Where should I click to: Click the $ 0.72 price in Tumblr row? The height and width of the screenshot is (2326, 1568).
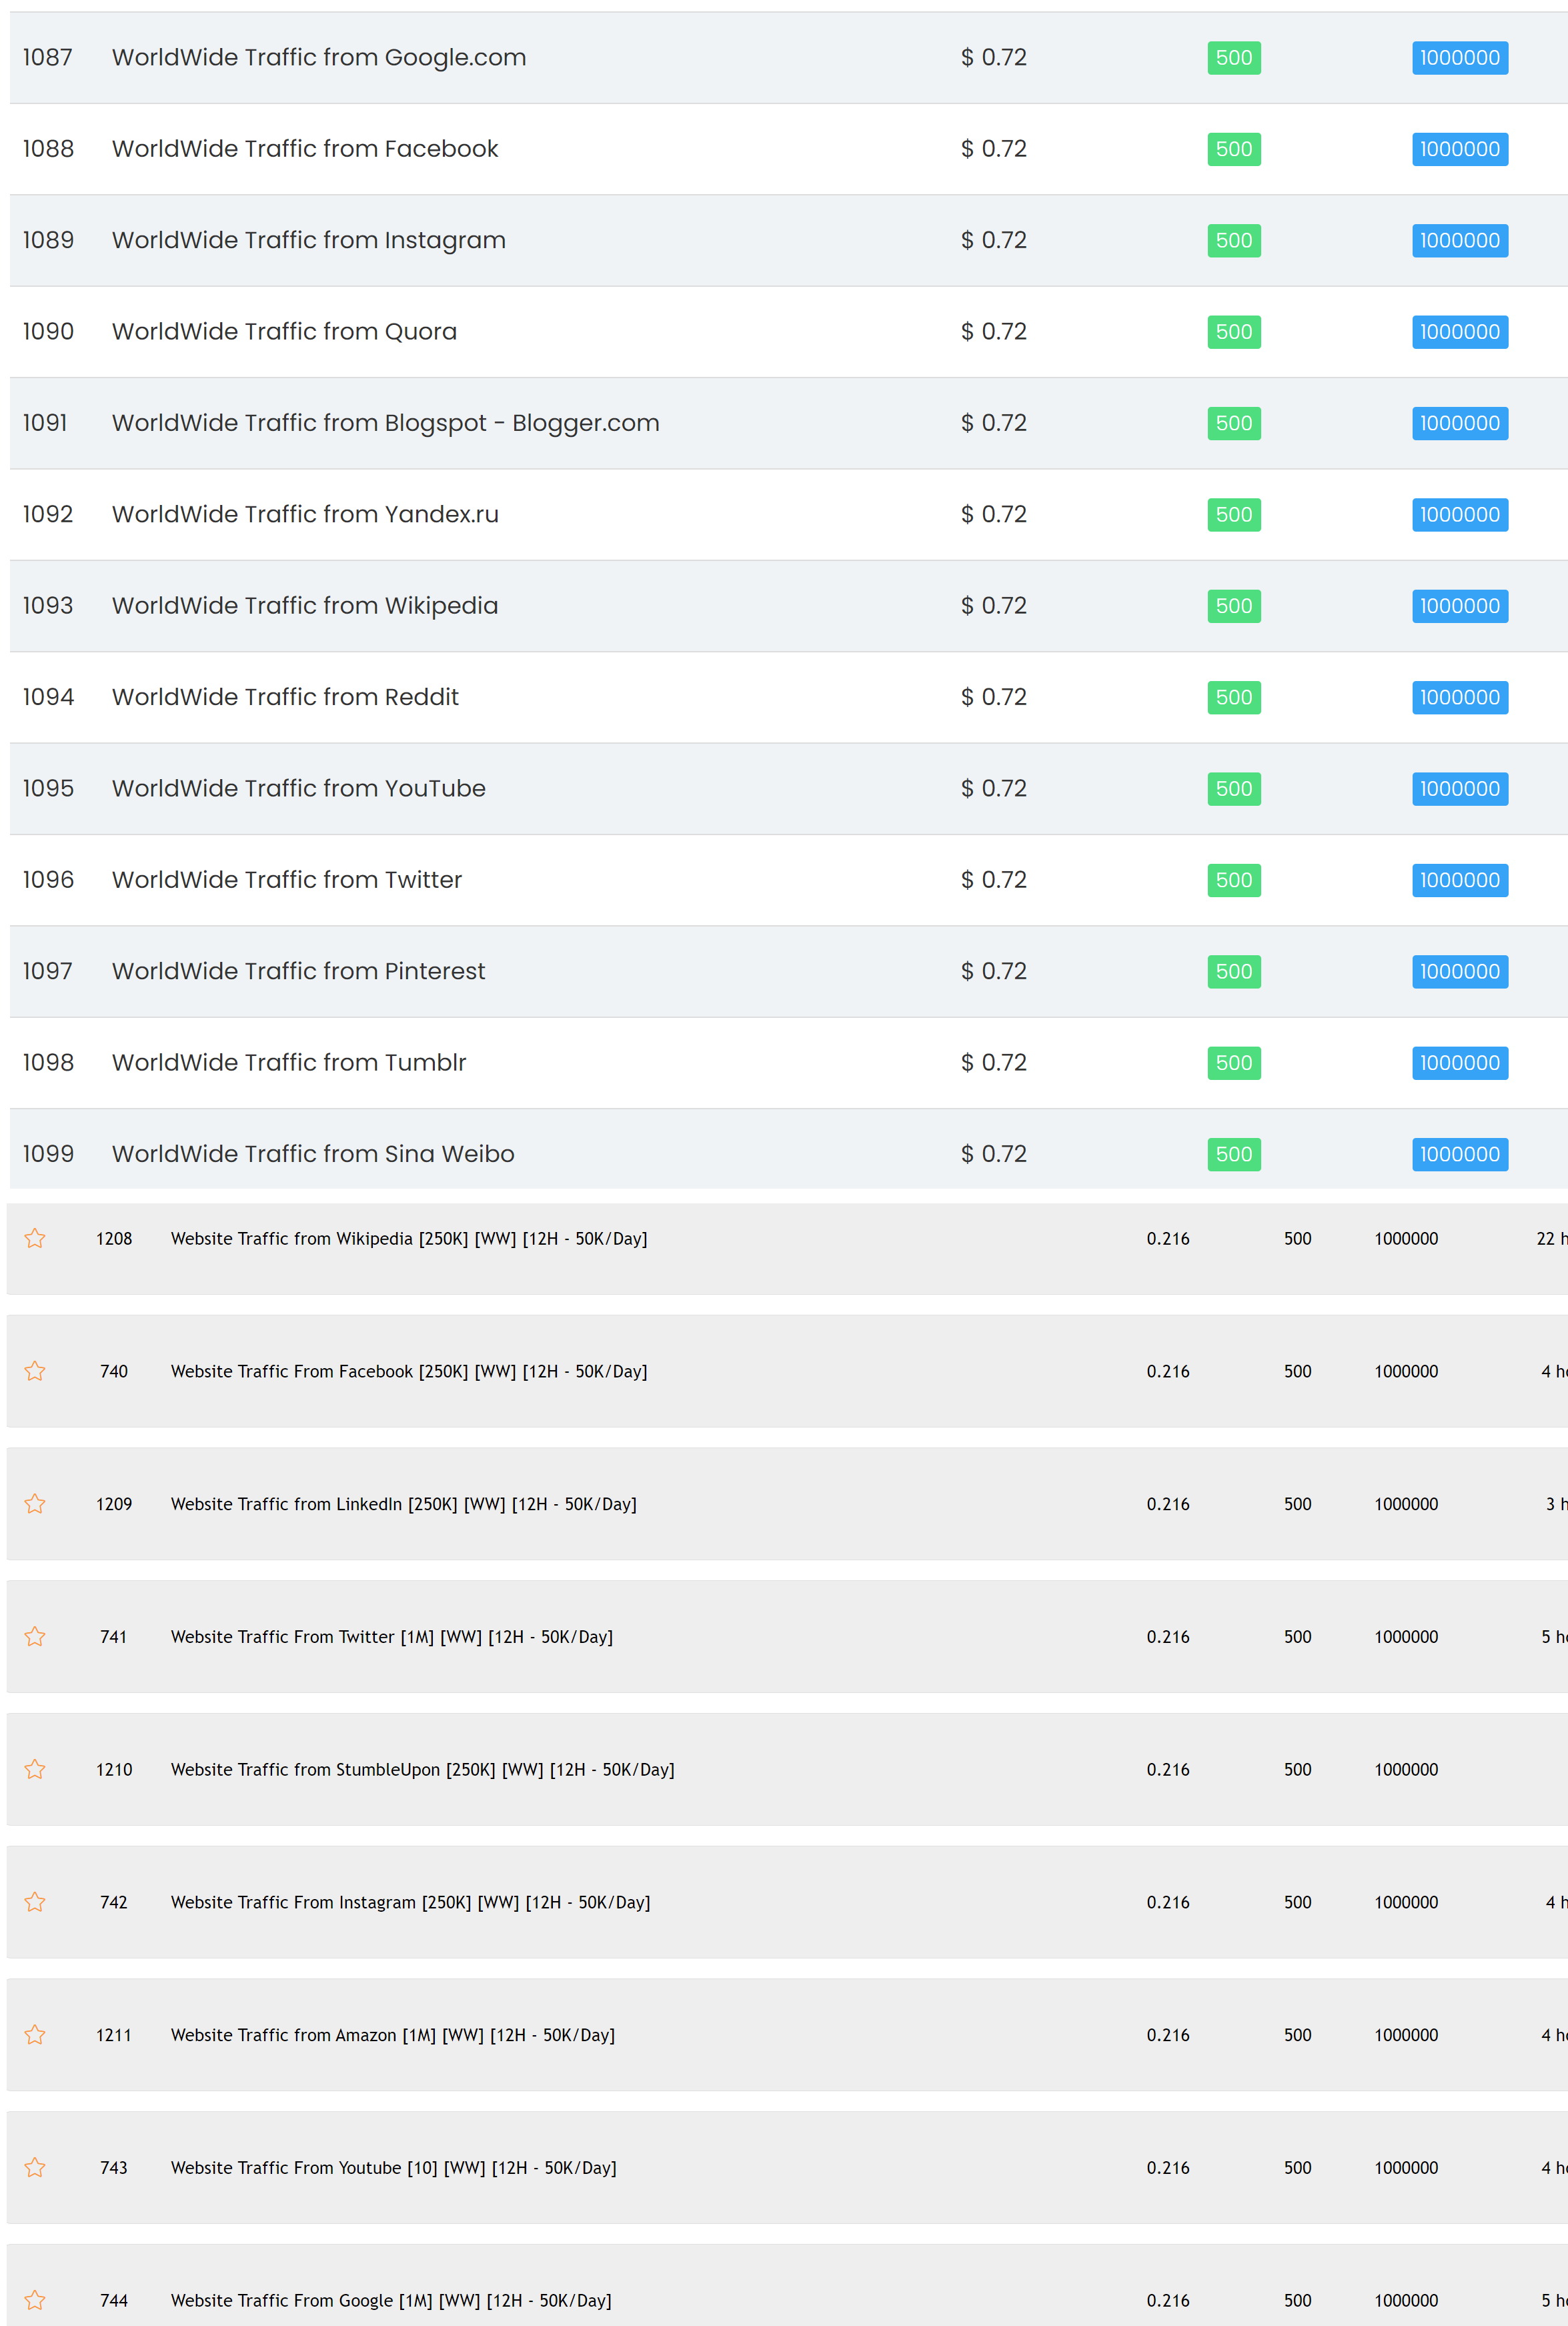994,1063
